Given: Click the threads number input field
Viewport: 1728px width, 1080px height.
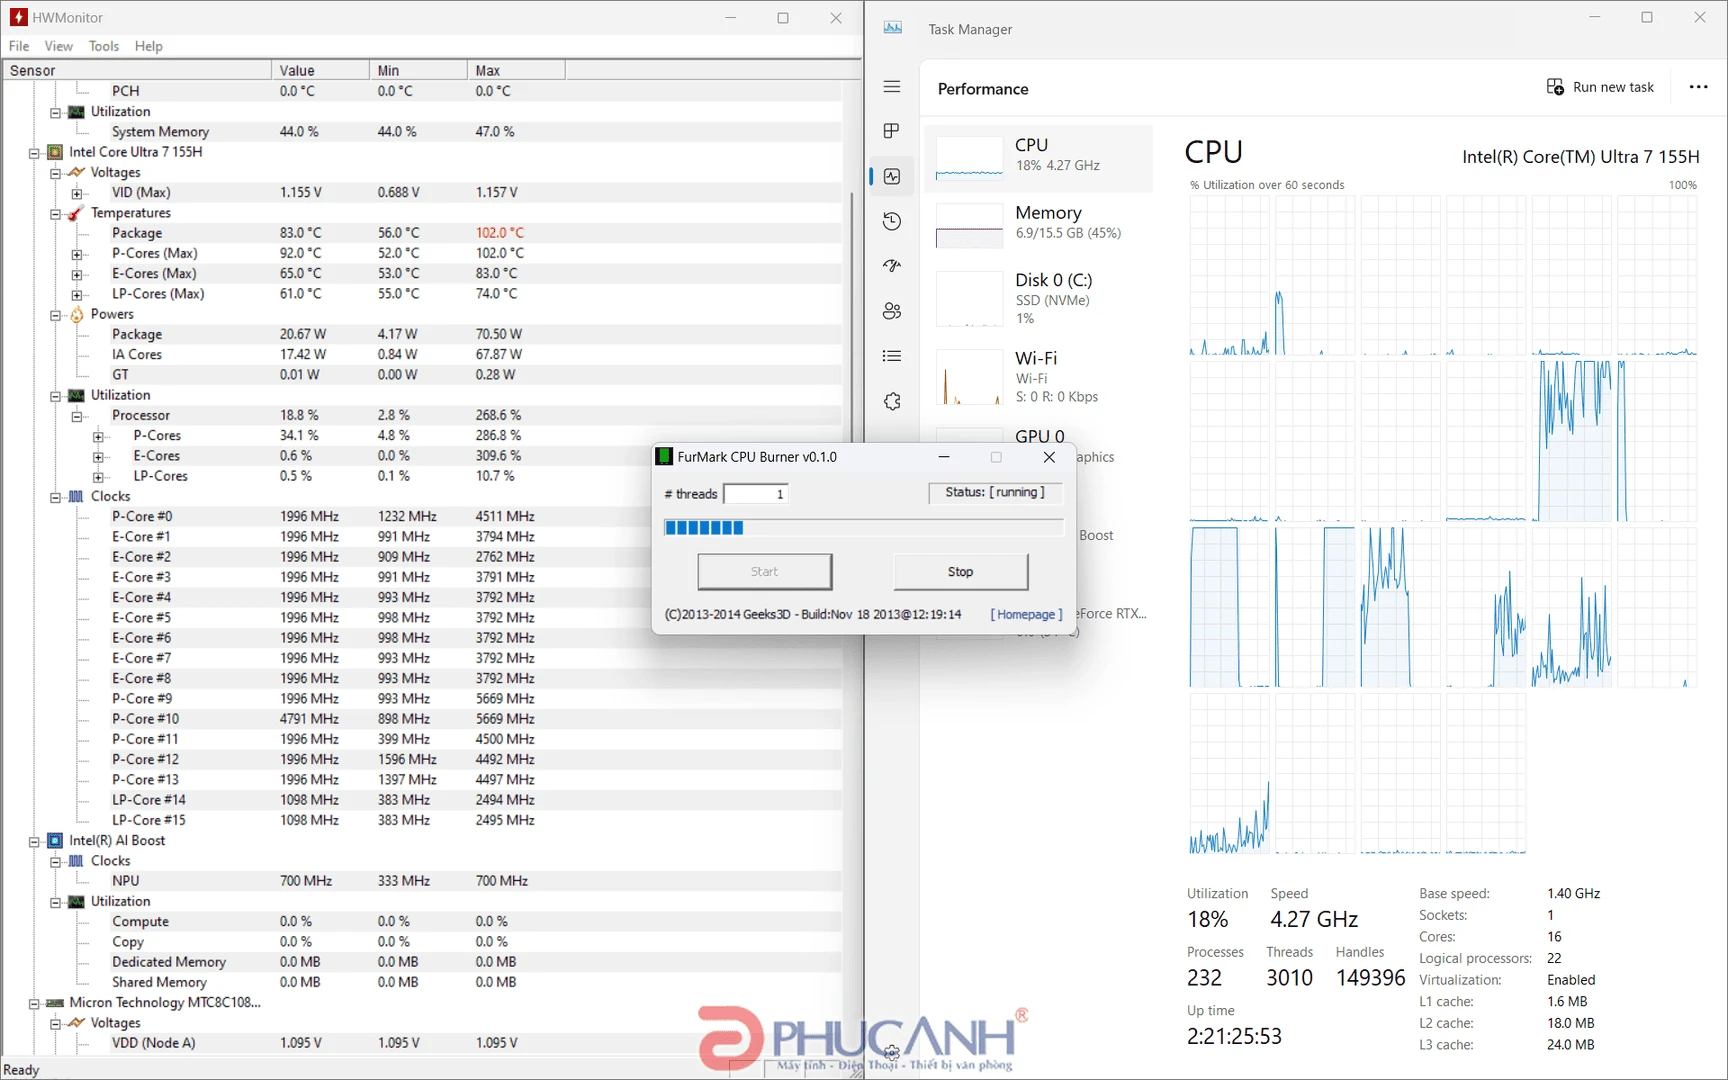Looking at the screenshot, I should [756, 494].
